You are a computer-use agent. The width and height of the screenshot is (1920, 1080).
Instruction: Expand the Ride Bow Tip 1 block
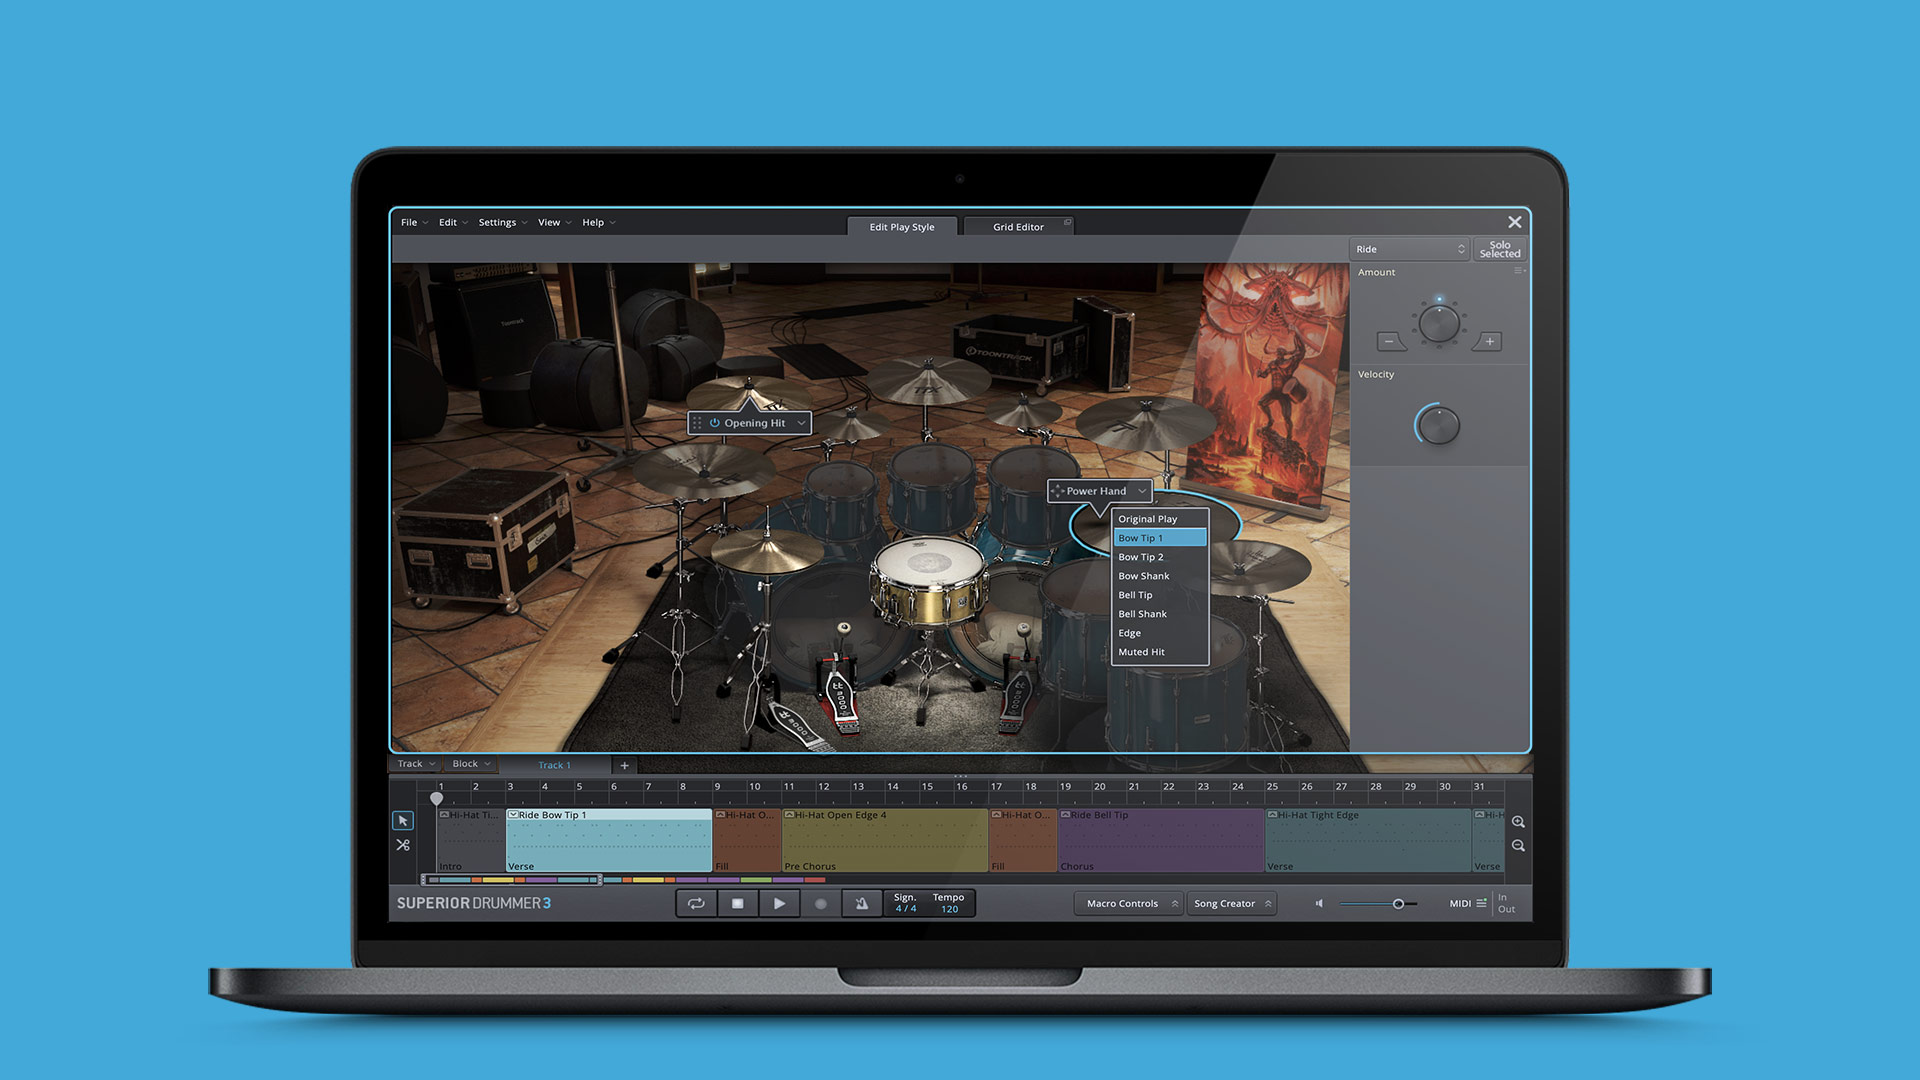pyautogui.click(x=513, y=815)
